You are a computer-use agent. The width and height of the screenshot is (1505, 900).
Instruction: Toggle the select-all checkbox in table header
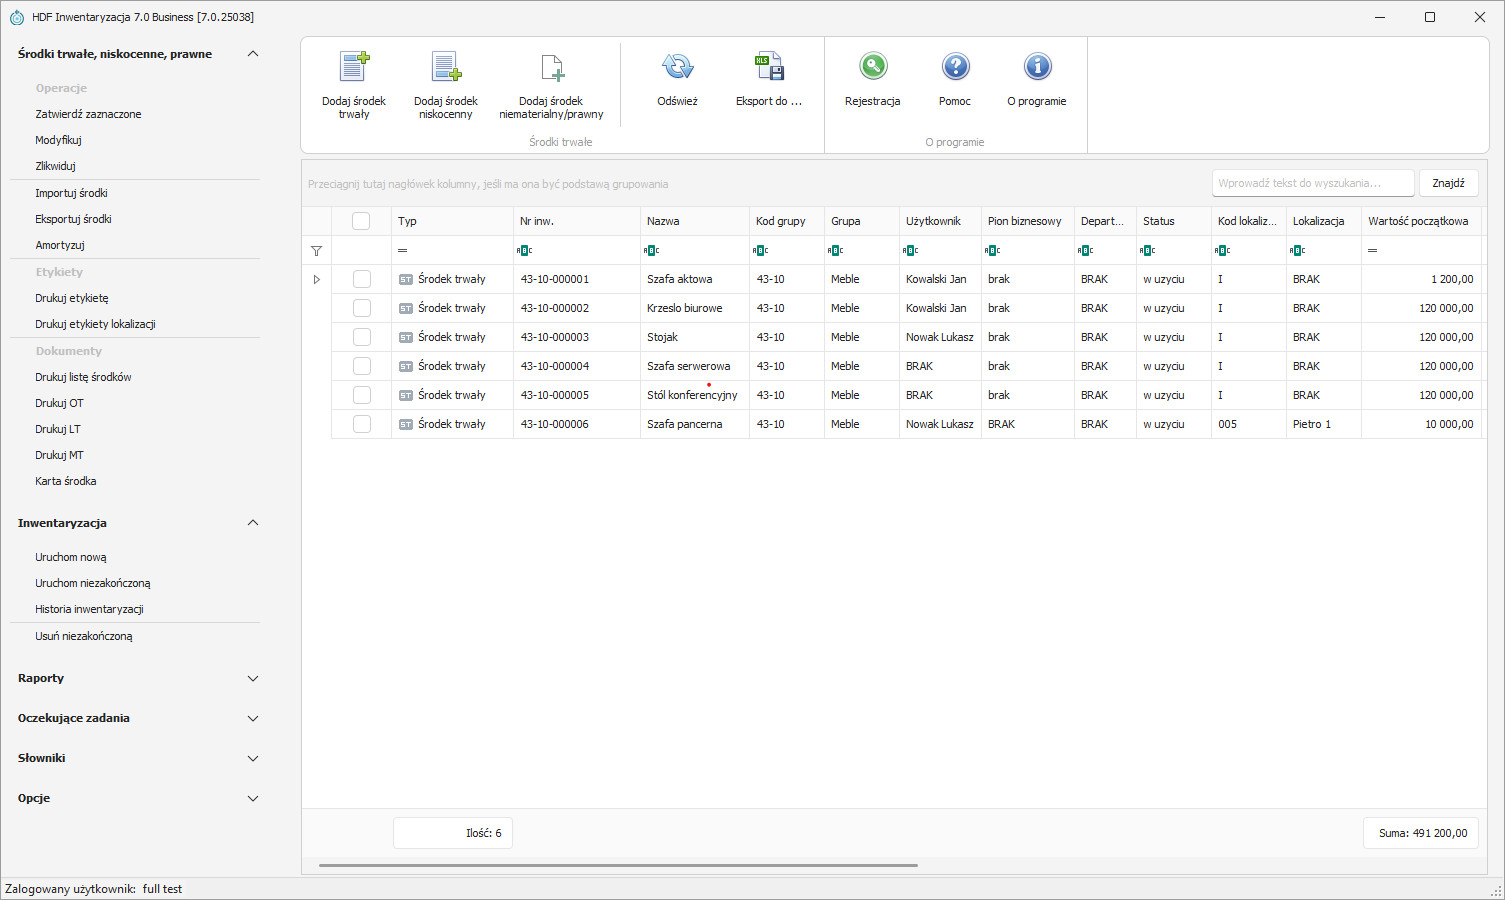(x=361, y=221)
